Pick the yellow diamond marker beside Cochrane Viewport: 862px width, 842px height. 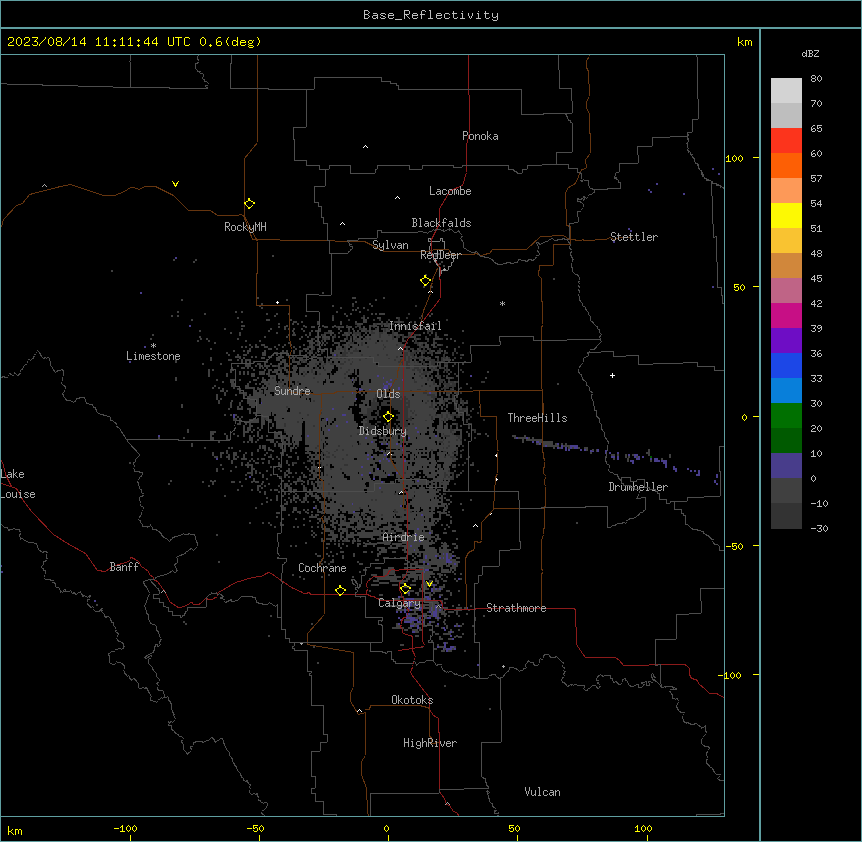click(x=340, y=590)
